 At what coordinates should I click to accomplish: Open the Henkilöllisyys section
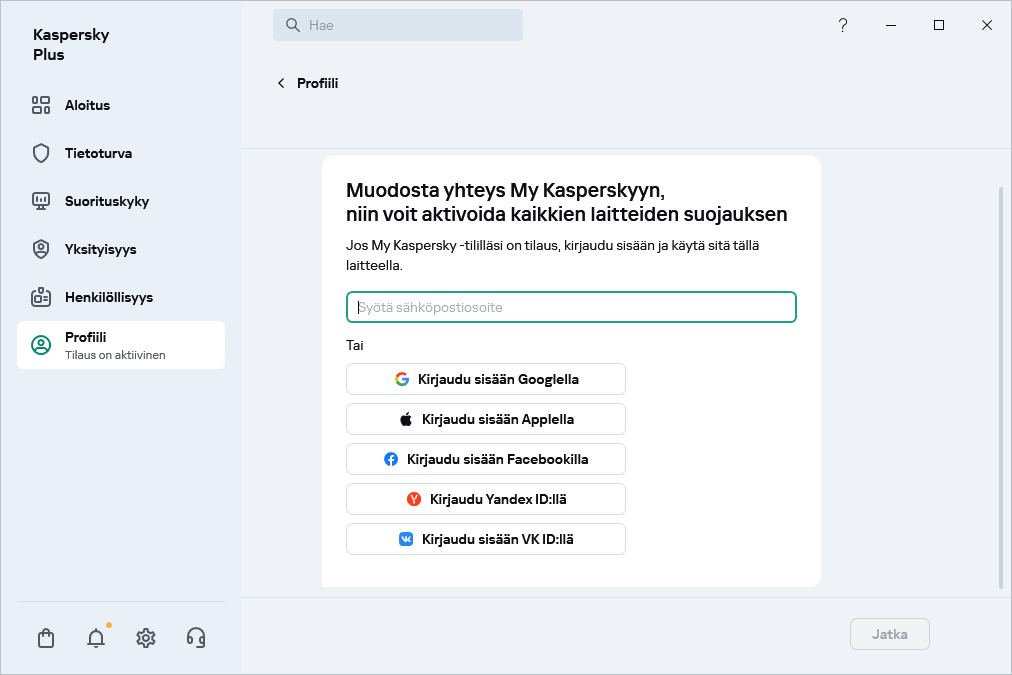(x=108, y=297)
